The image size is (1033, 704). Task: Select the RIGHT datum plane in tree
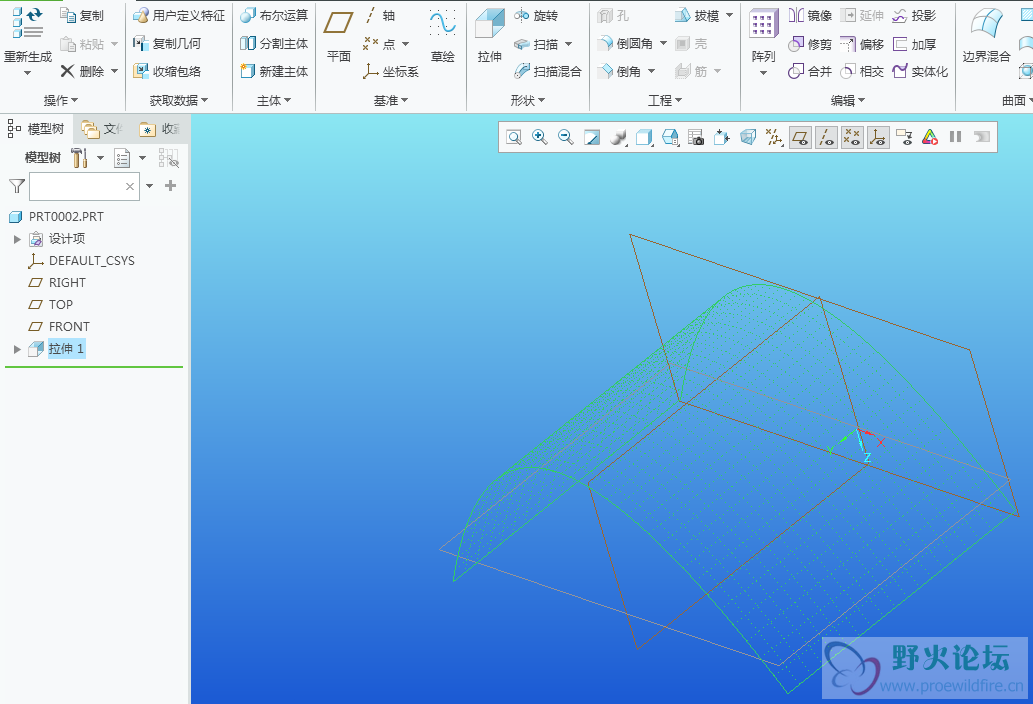click(57, 283)
